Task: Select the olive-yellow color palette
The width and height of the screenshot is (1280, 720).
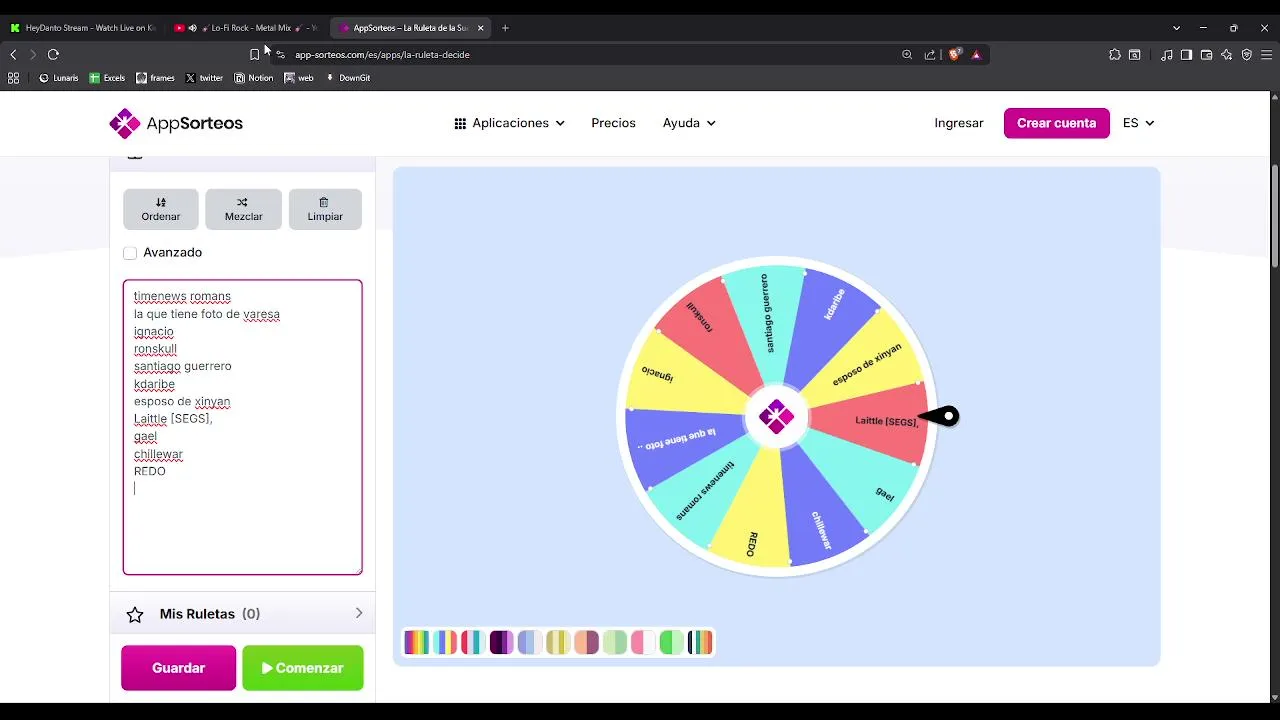Action: click(x=558, y=642)
